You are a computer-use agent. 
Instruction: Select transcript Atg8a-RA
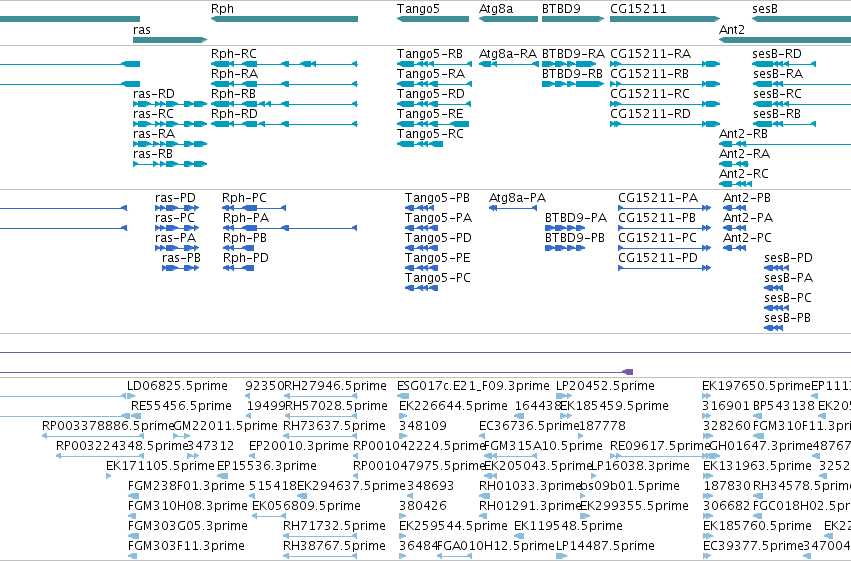coord(508,64)
